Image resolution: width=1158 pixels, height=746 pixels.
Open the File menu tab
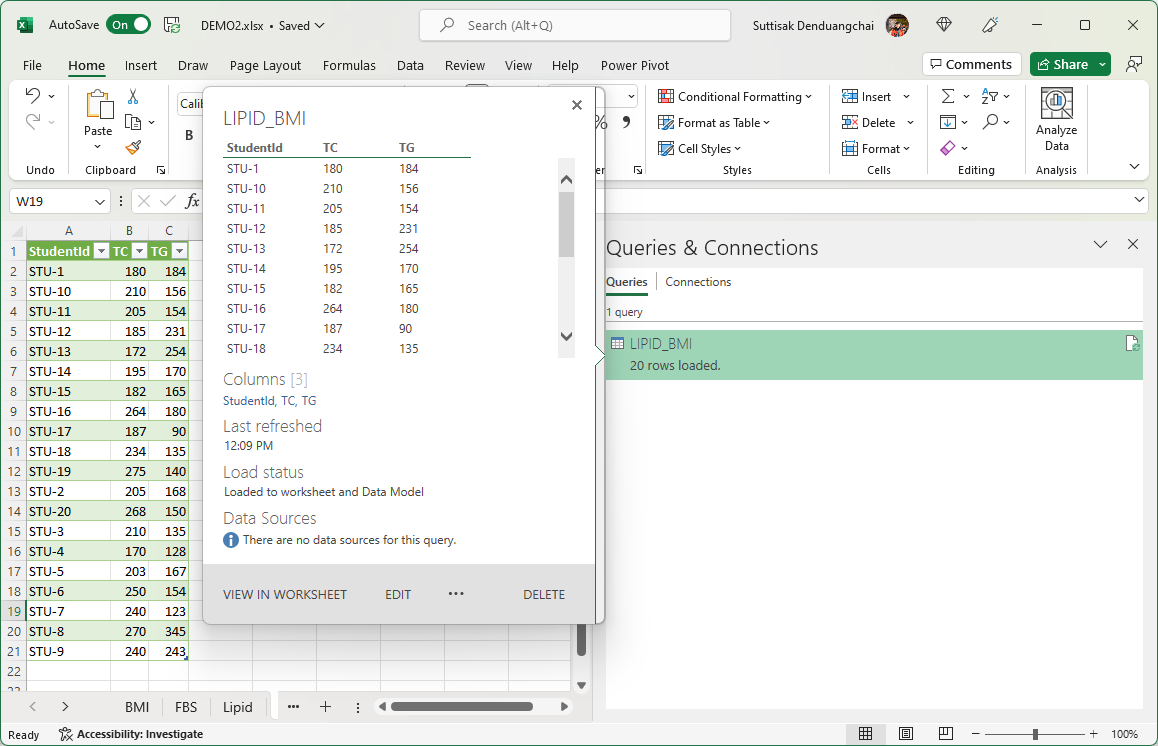click(x=32, y=65)
